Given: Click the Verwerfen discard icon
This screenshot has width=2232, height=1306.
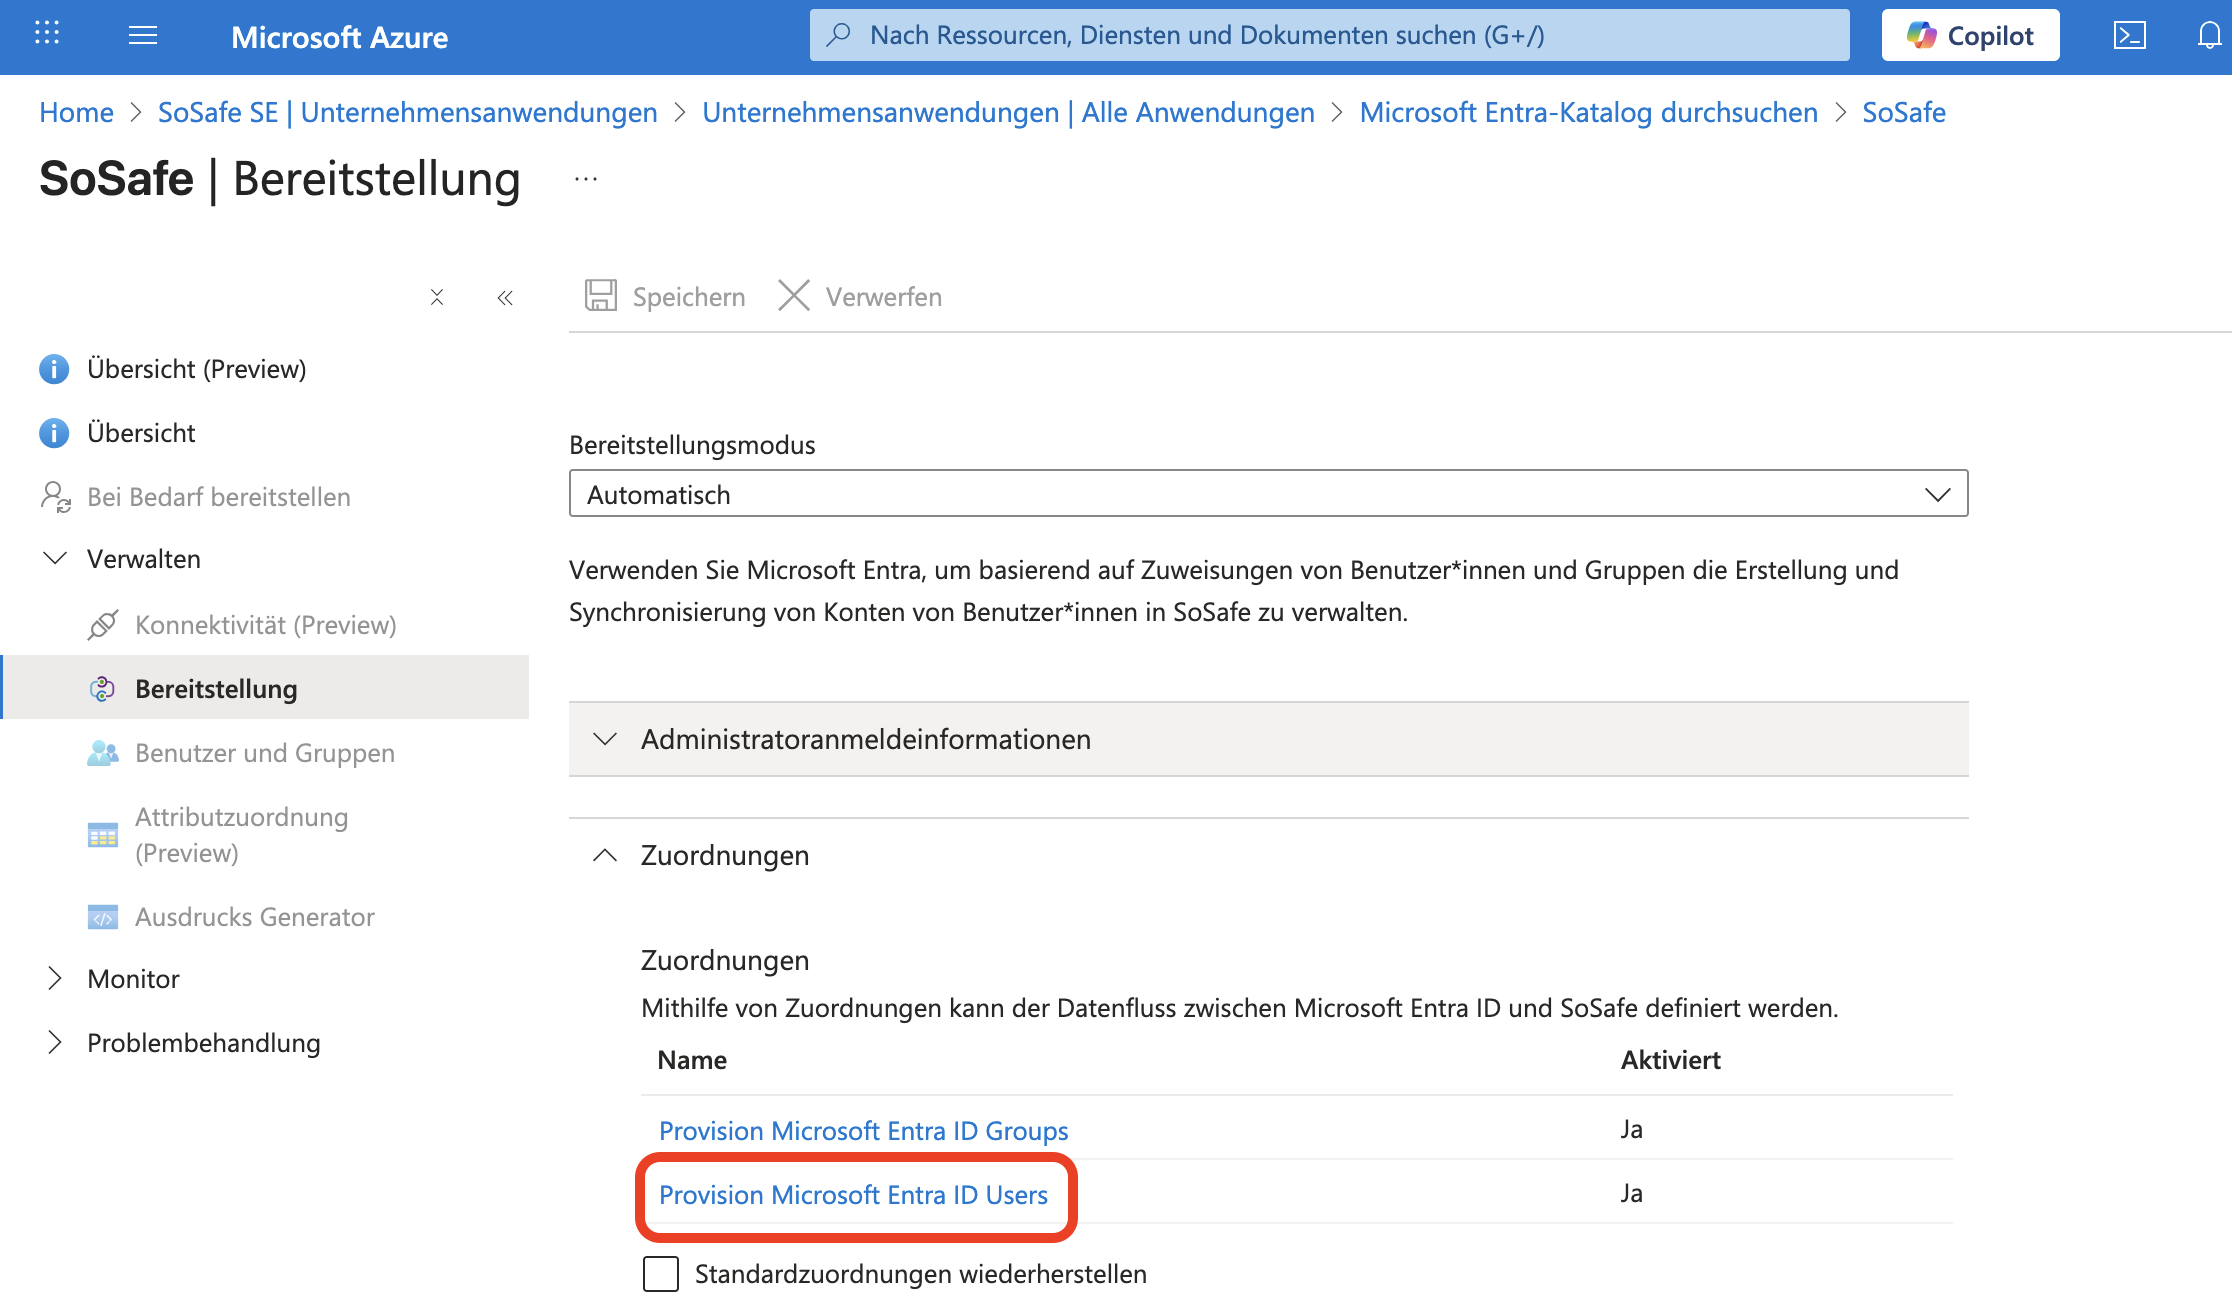Looking at the screenshot, I should tap(794, 296).
